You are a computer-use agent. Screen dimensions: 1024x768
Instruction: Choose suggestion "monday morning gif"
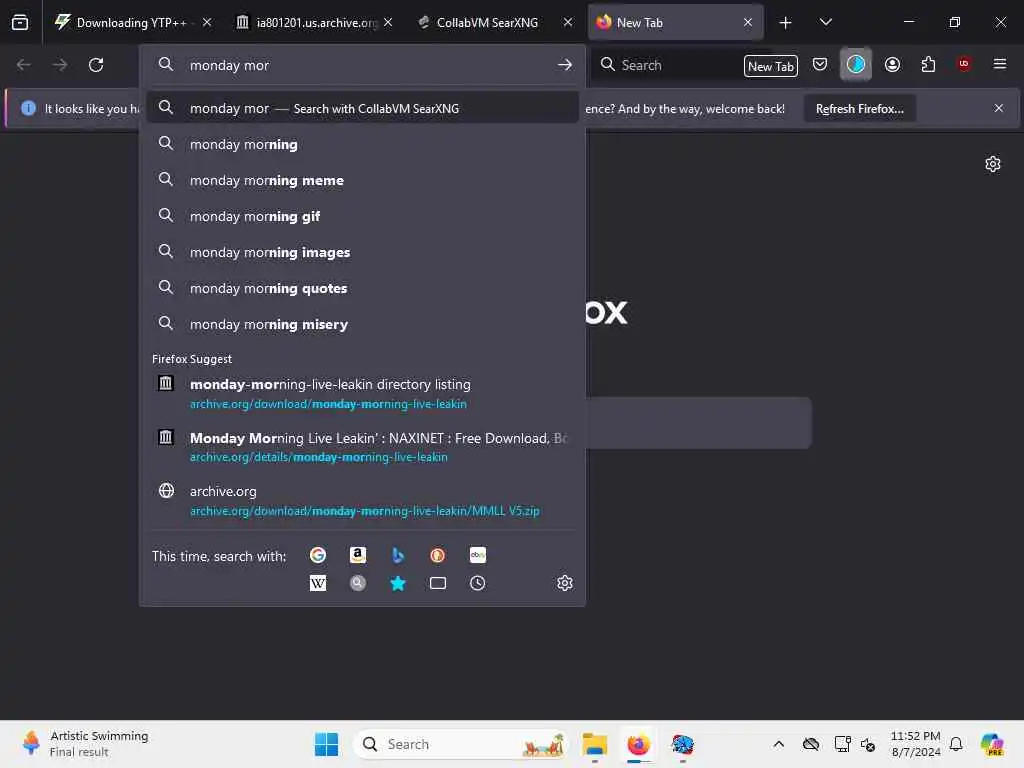362,216
